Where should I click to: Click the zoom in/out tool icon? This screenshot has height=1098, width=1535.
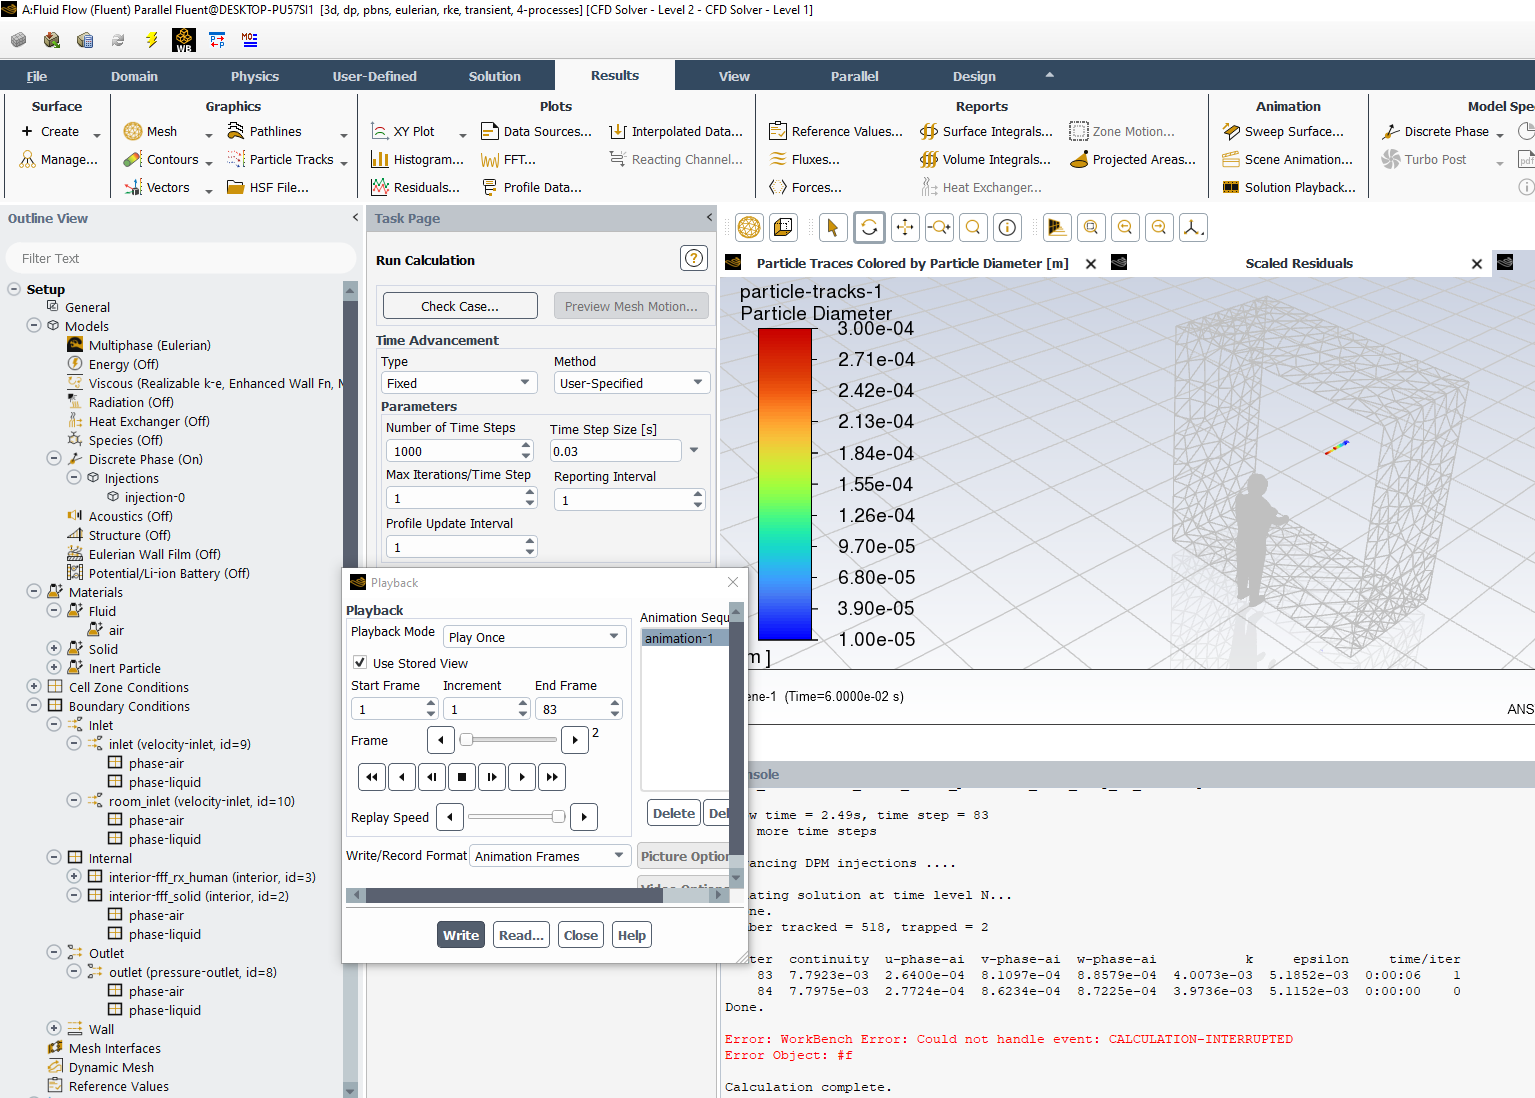click(939, 228)
